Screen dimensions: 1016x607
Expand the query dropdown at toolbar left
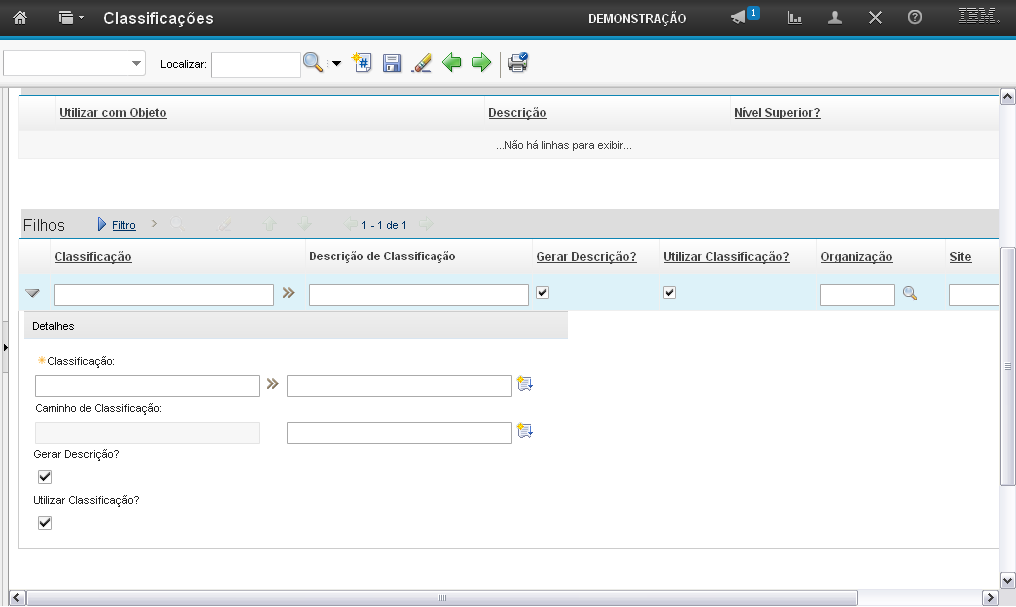click(x=136, y=64)
